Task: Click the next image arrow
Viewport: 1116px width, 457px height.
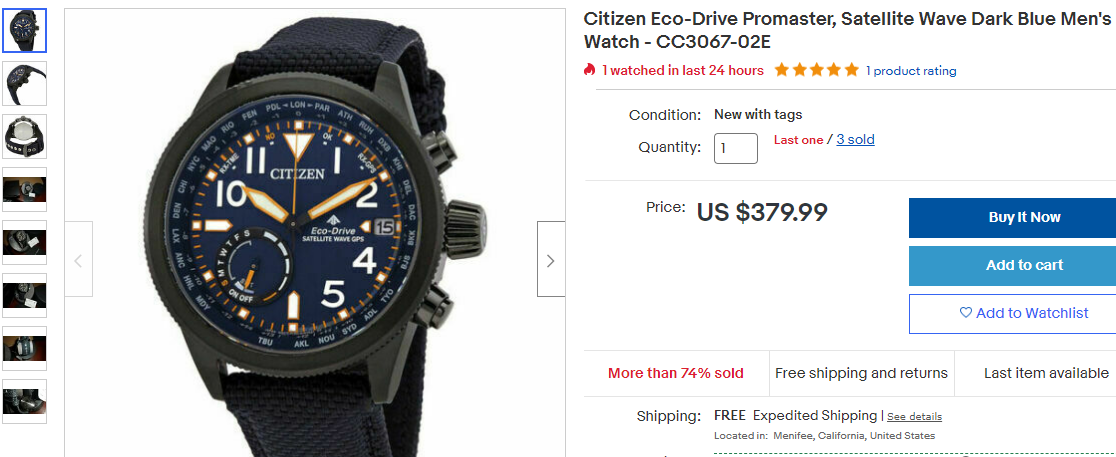Action: (x=550, y=260)
